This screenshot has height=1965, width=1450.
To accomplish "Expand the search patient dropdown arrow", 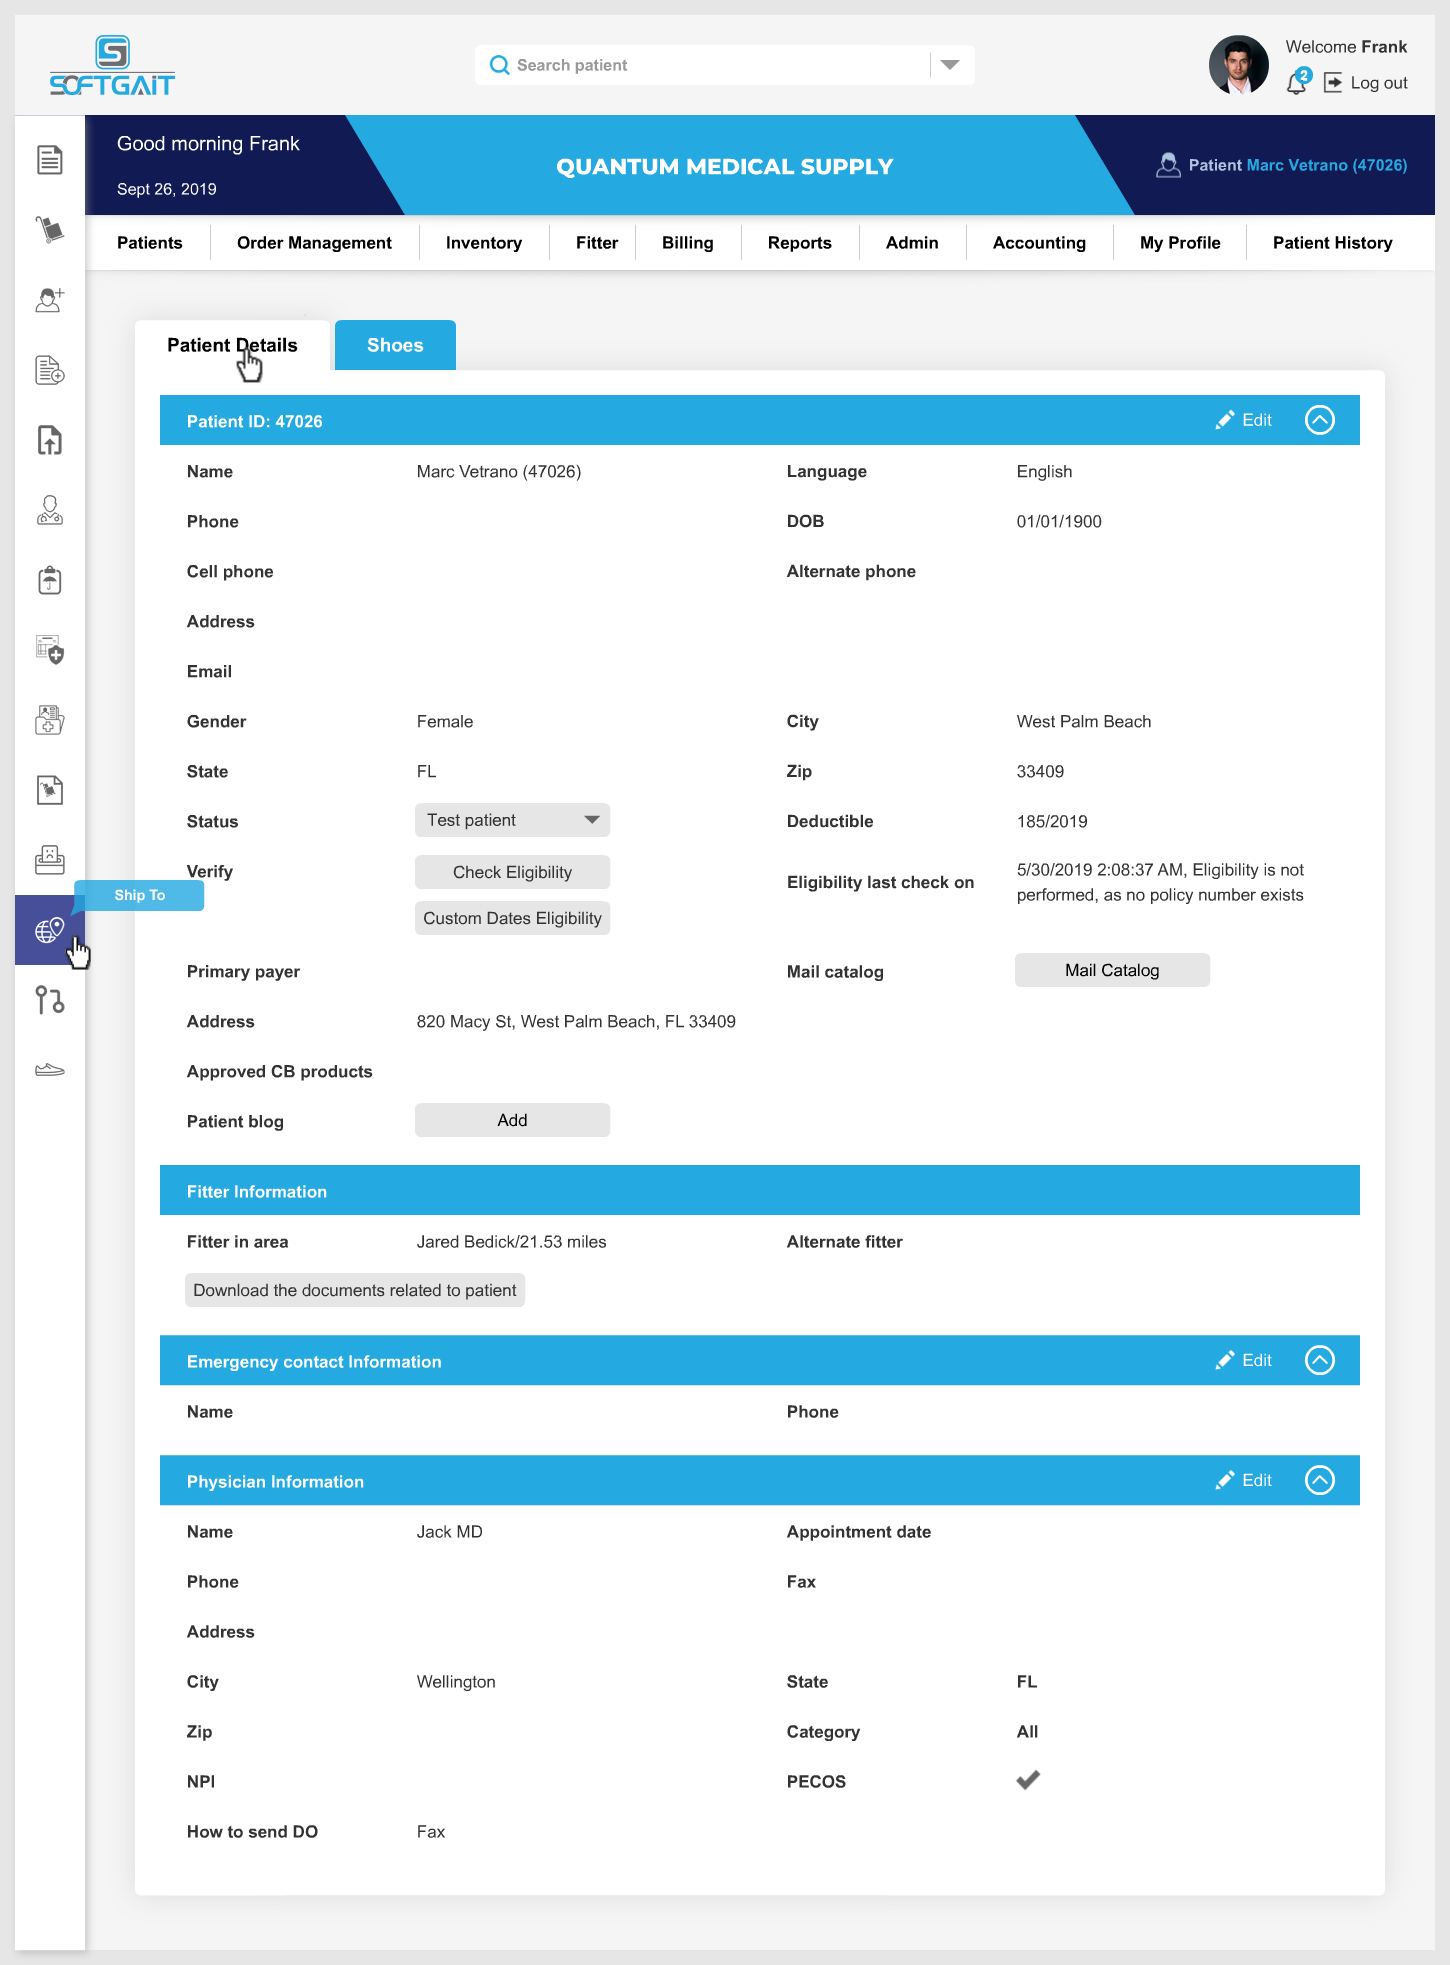I will [950, 65].
